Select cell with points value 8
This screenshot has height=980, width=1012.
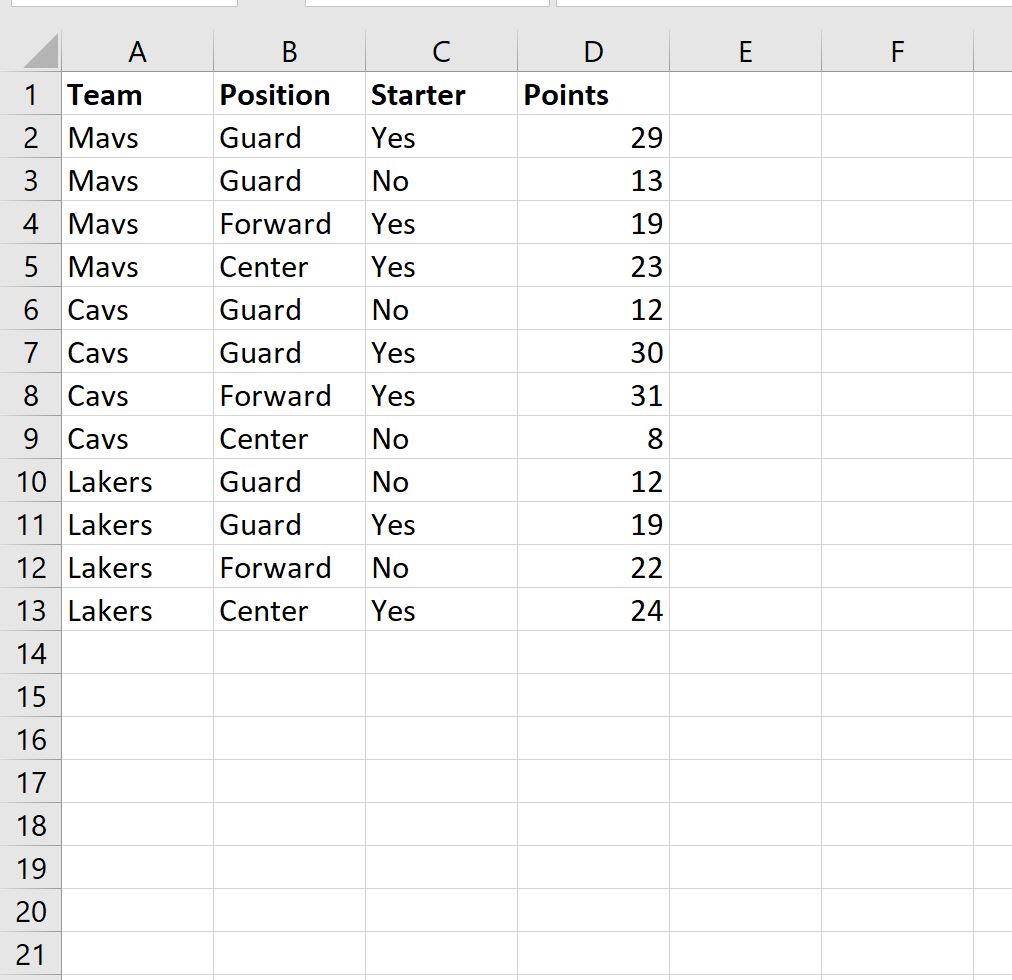click(x=593, y=438)
